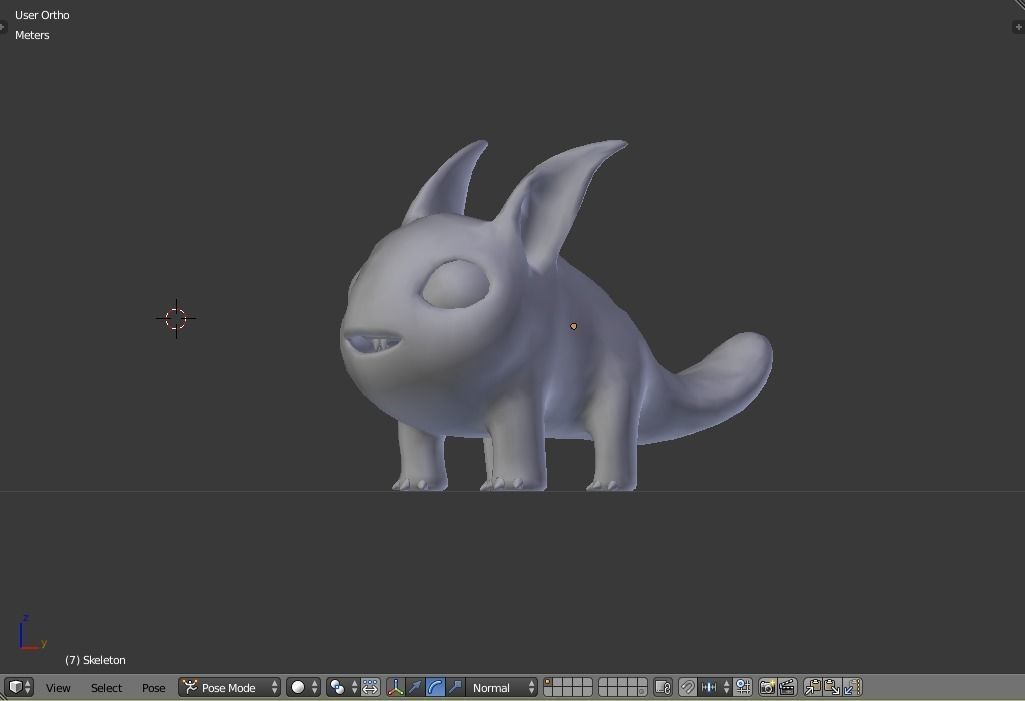Open the Pose menu
Image resolution: width=1025 pixels, height=701 pixels.
pos(154,688)
